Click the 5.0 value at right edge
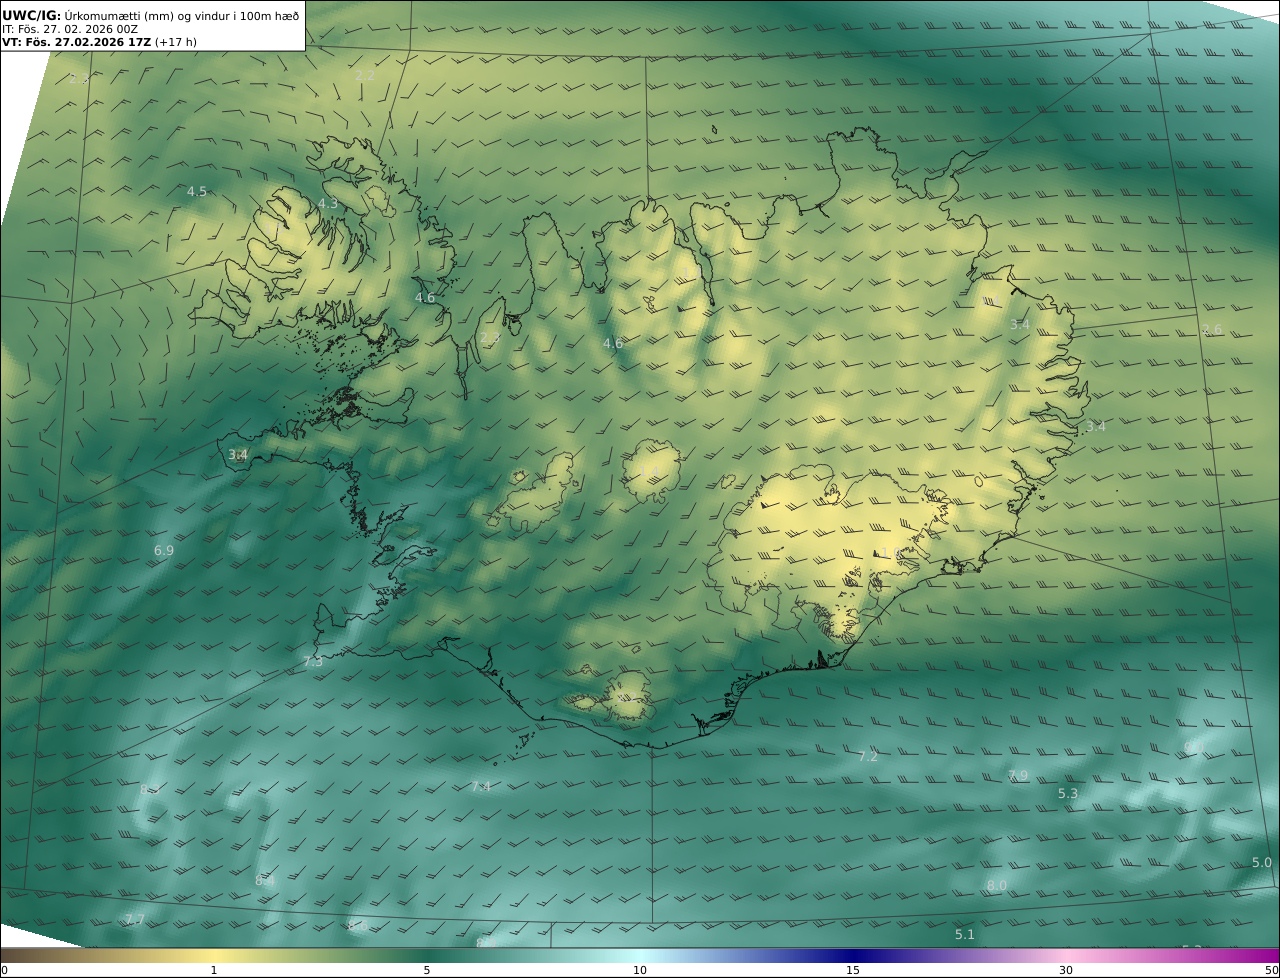 pos(1262,862)
